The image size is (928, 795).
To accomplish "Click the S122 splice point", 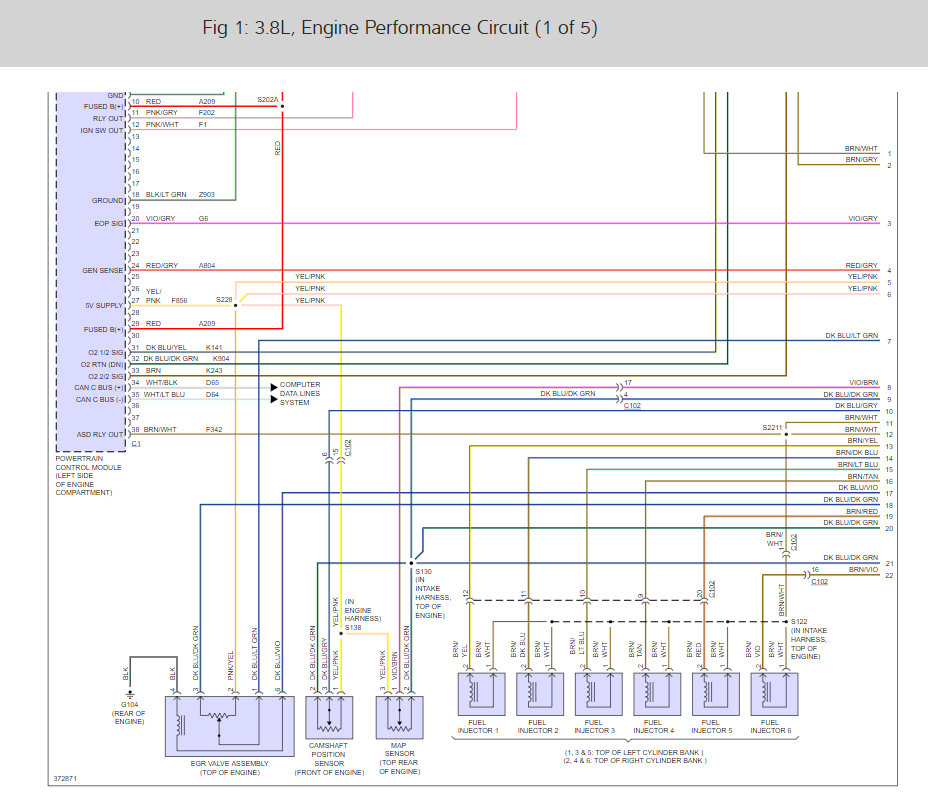I will pos(786,622).
